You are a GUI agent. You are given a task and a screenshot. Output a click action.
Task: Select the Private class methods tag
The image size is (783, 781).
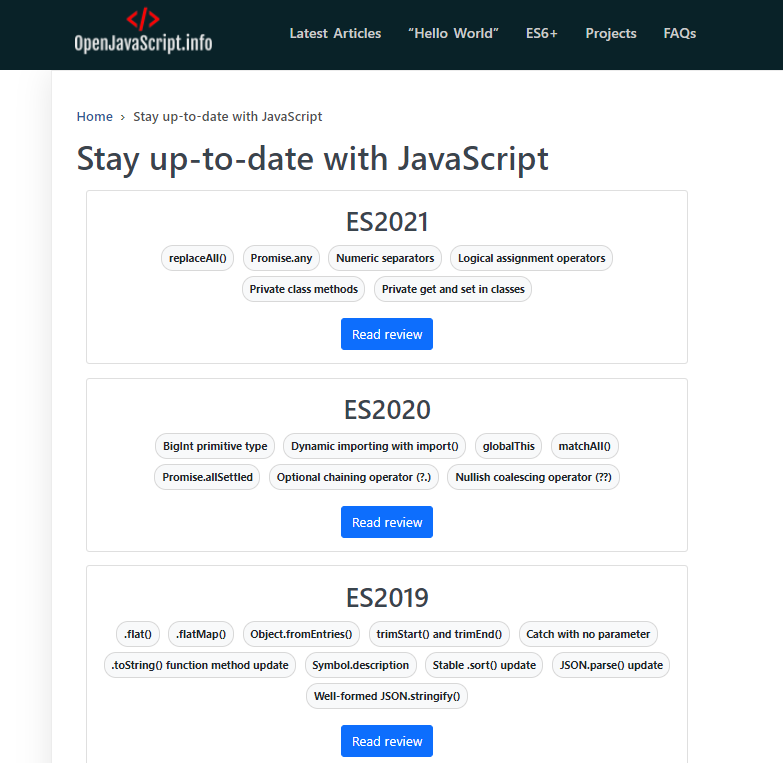point(304,289)
